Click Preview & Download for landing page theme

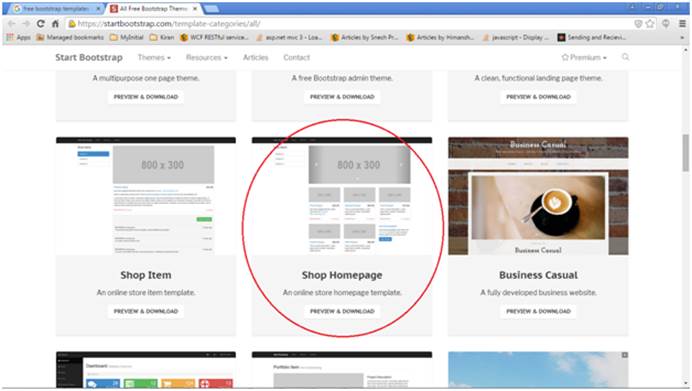(x=538, y=97)
